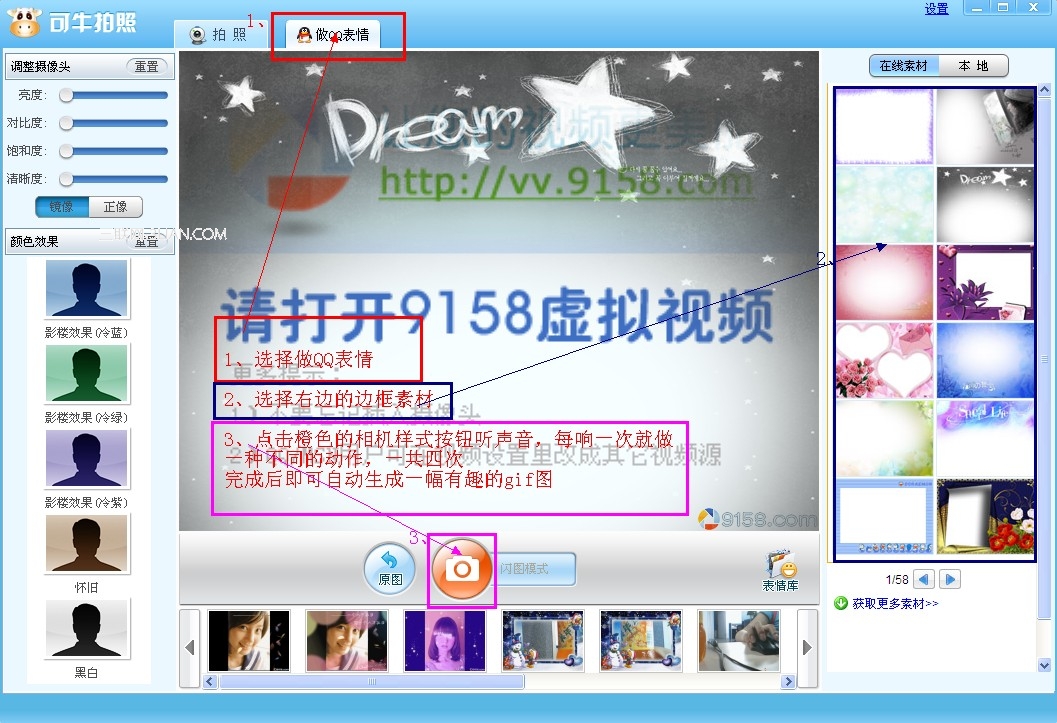This screenshot has width=1057, height=723.
Task: Click the orange camera shutter button
Action: point(462,569)
